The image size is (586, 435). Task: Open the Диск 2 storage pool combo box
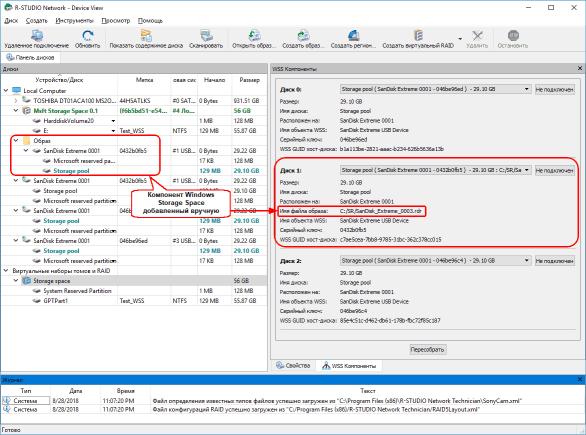click(x=435, y=260)
